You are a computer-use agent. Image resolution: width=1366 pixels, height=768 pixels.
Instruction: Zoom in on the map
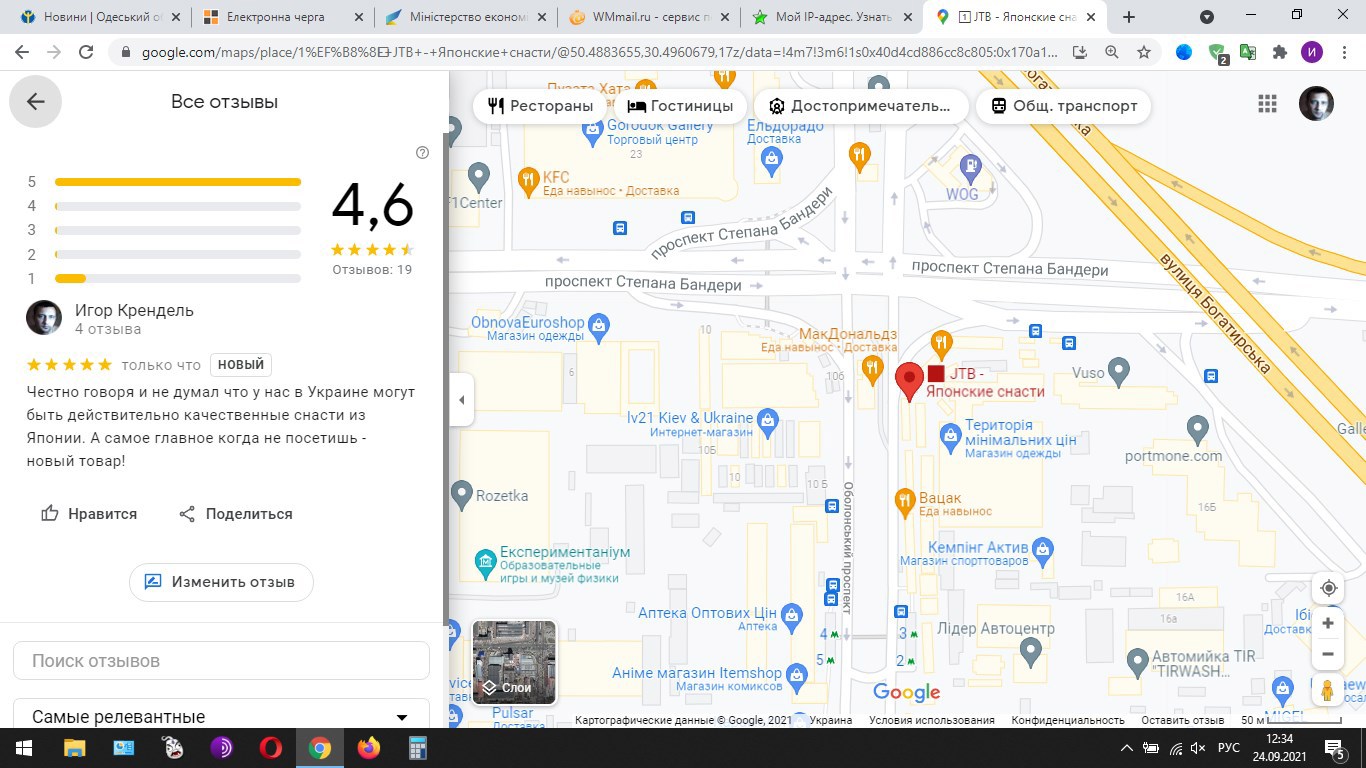1328,623
